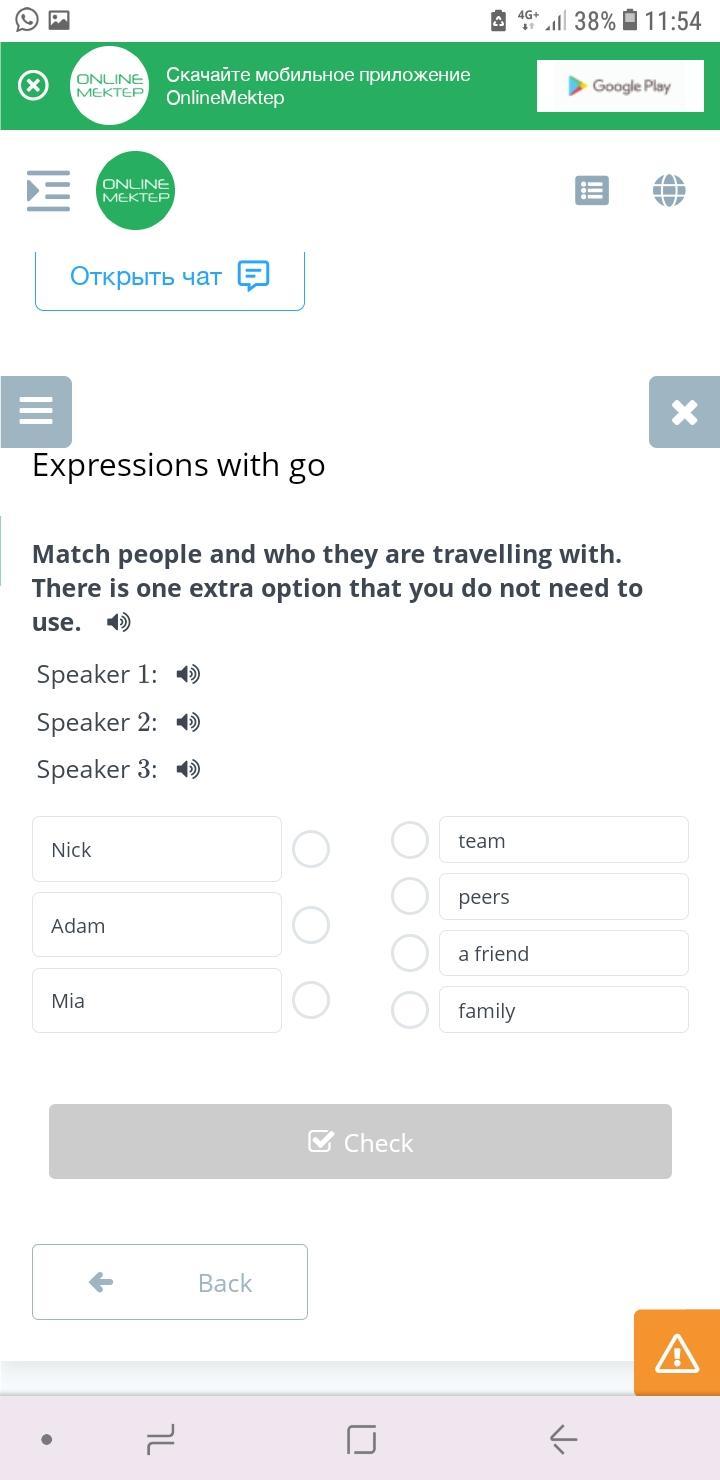Close the lesson with the X button
Image resolution: width=720 pixels, height=1480 pixels.
684,412
